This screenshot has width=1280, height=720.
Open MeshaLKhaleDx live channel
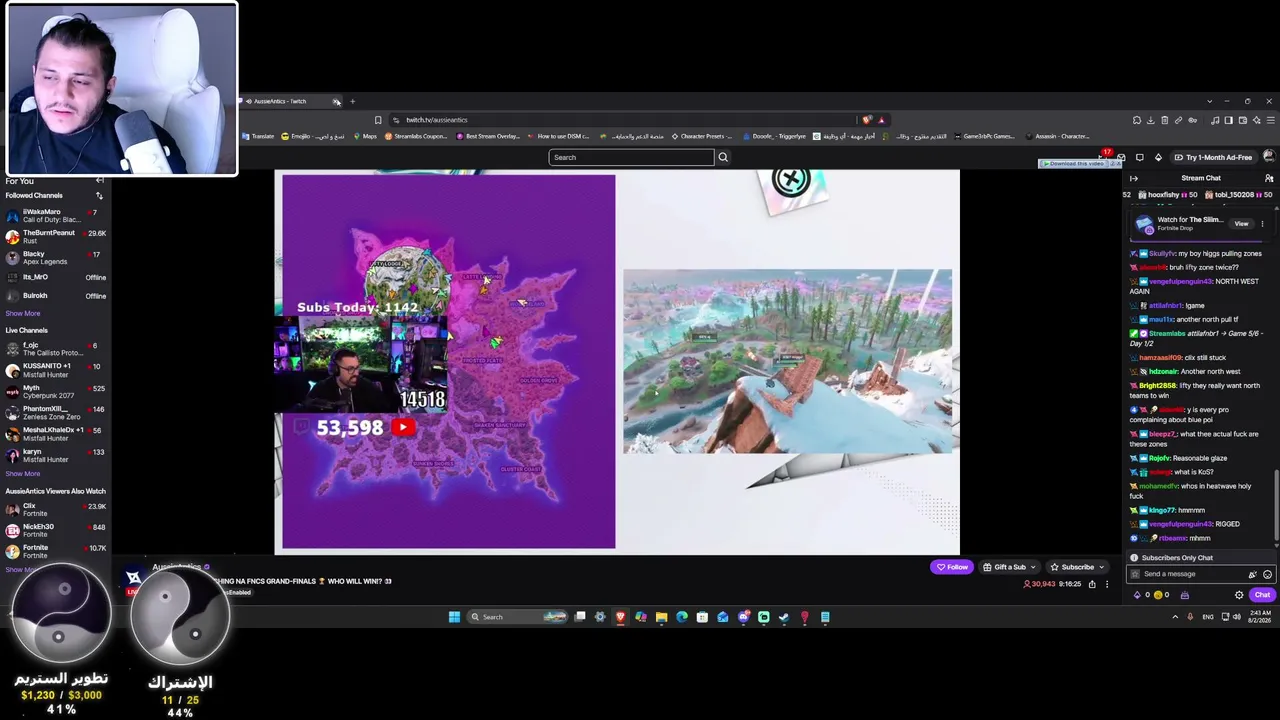[x=55, y=433]
